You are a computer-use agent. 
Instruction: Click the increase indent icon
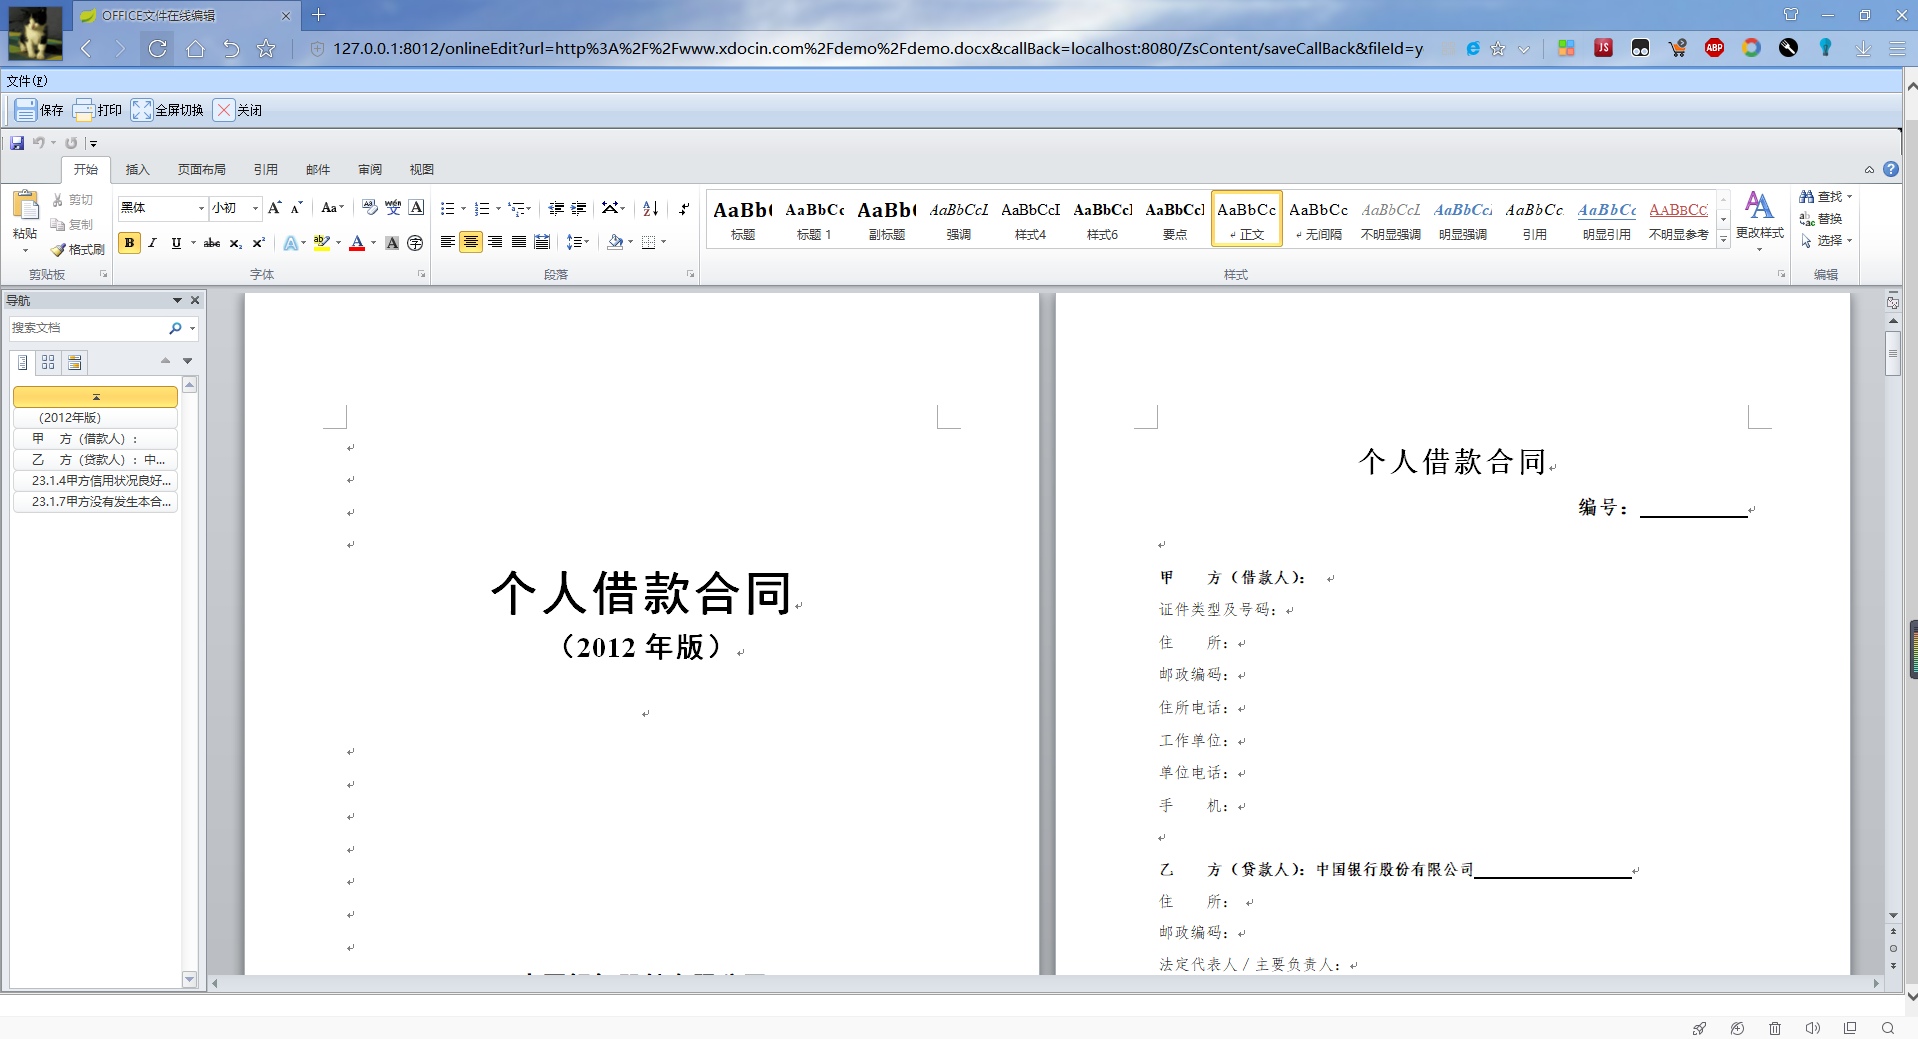[578, 208]
